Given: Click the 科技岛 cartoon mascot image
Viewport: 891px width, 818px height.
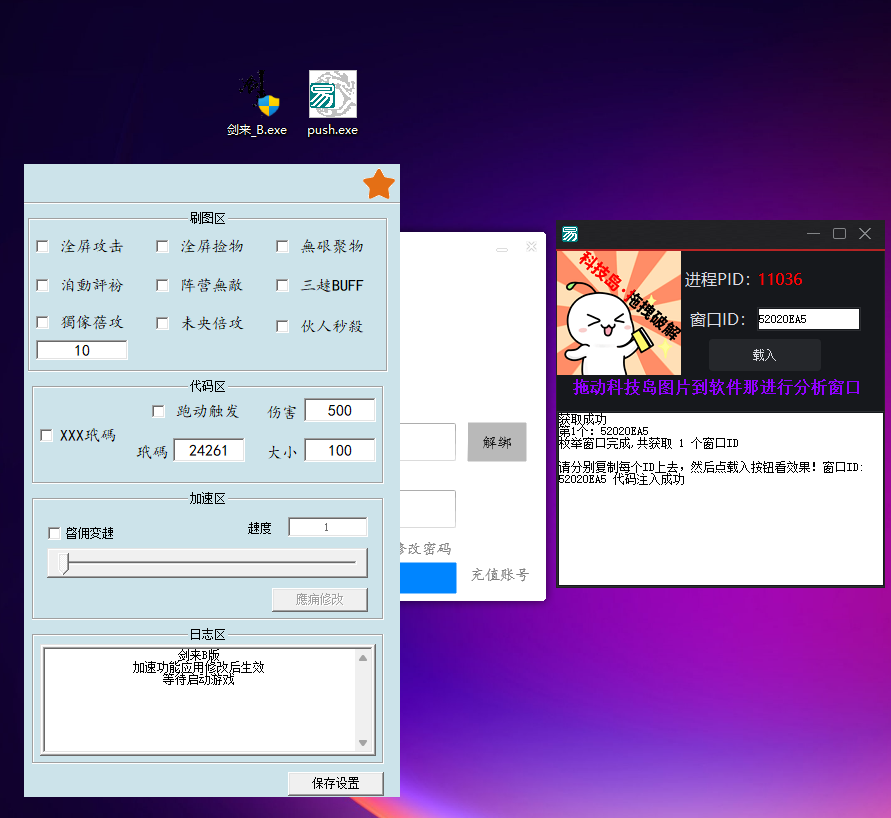Looking at the screenshot, I should pyautogui.click(x=619, y=313).
